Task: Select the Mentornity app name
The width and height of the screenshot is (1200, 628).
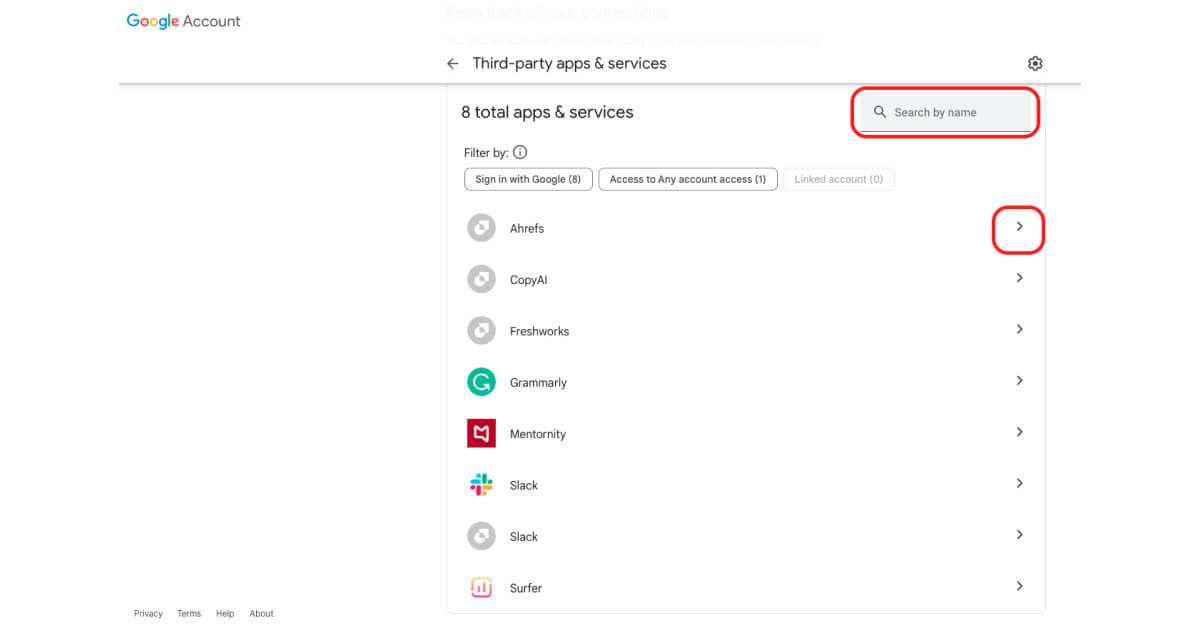Action: (x=538, y=434)
